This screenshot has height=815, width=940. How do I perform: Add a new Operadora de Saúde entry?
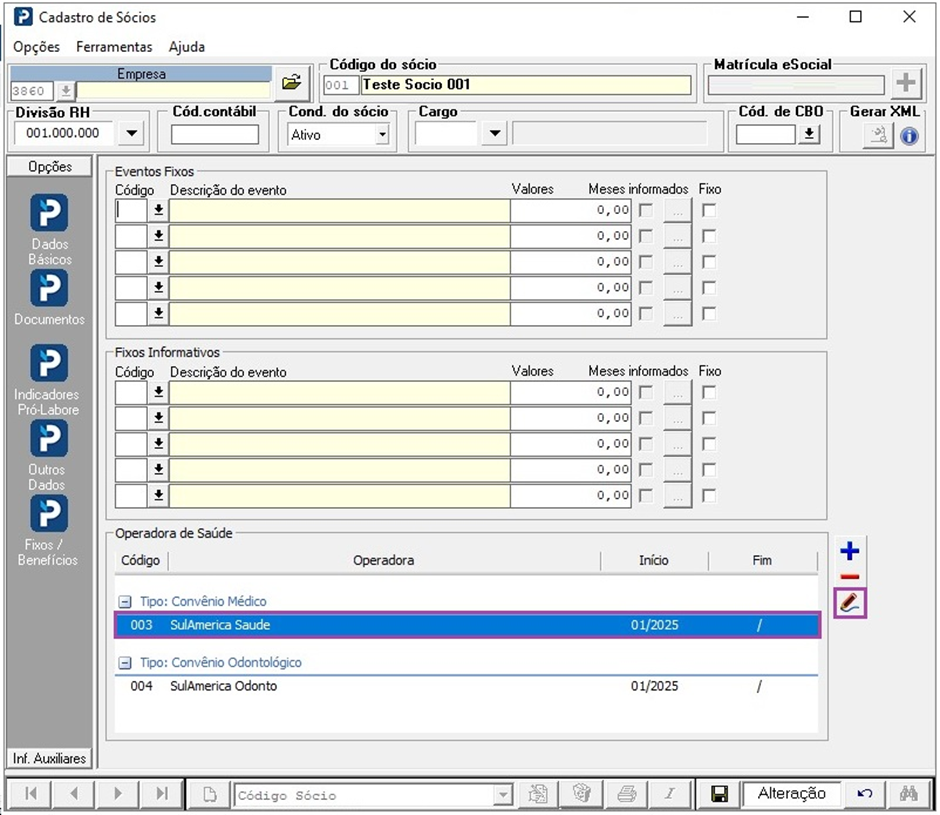coord(849,551)
